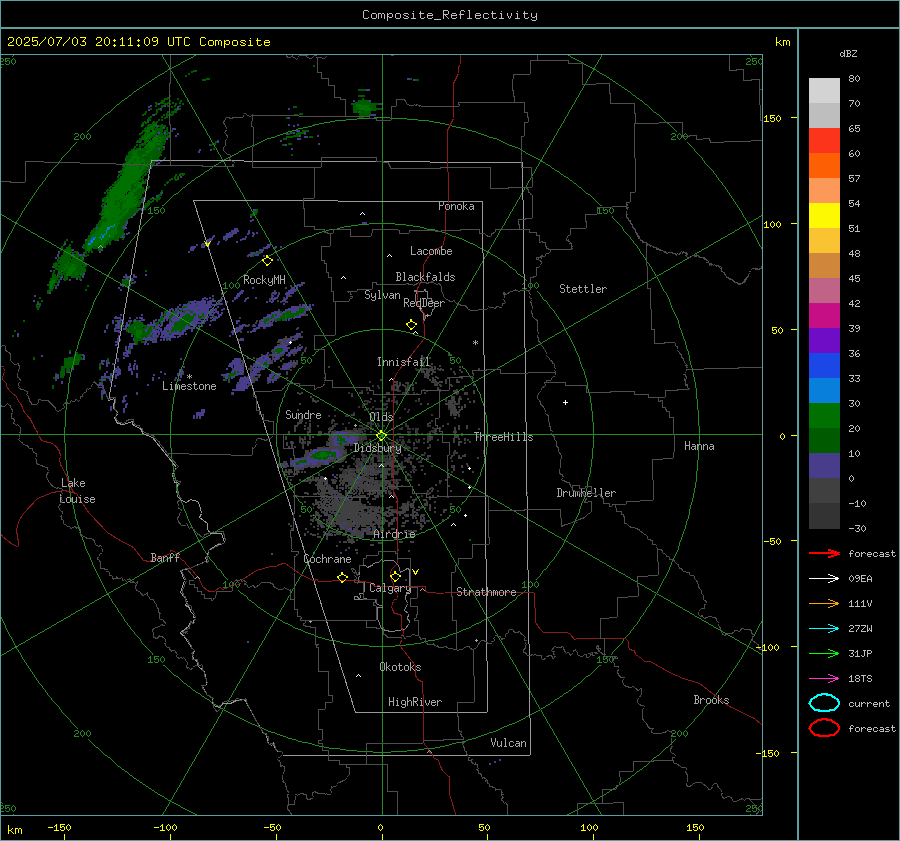
Task: Click the Sundre town label
Action: pyautogui.click(x=303, y=414)
